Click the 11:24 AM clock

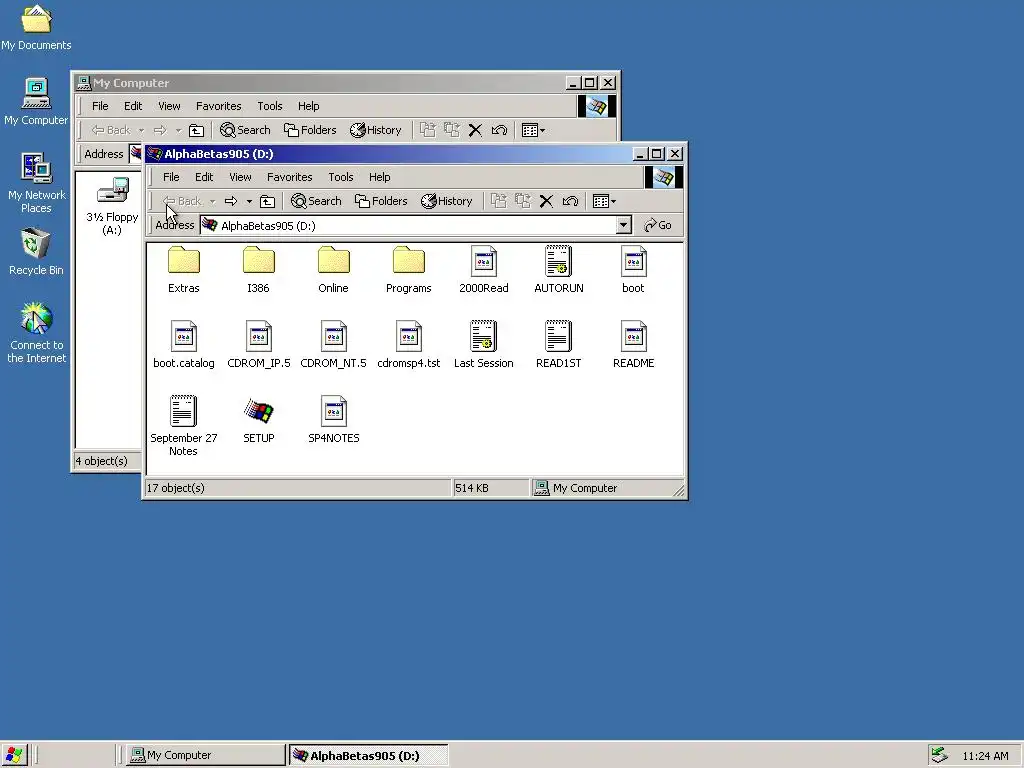(x=985, y=756)
